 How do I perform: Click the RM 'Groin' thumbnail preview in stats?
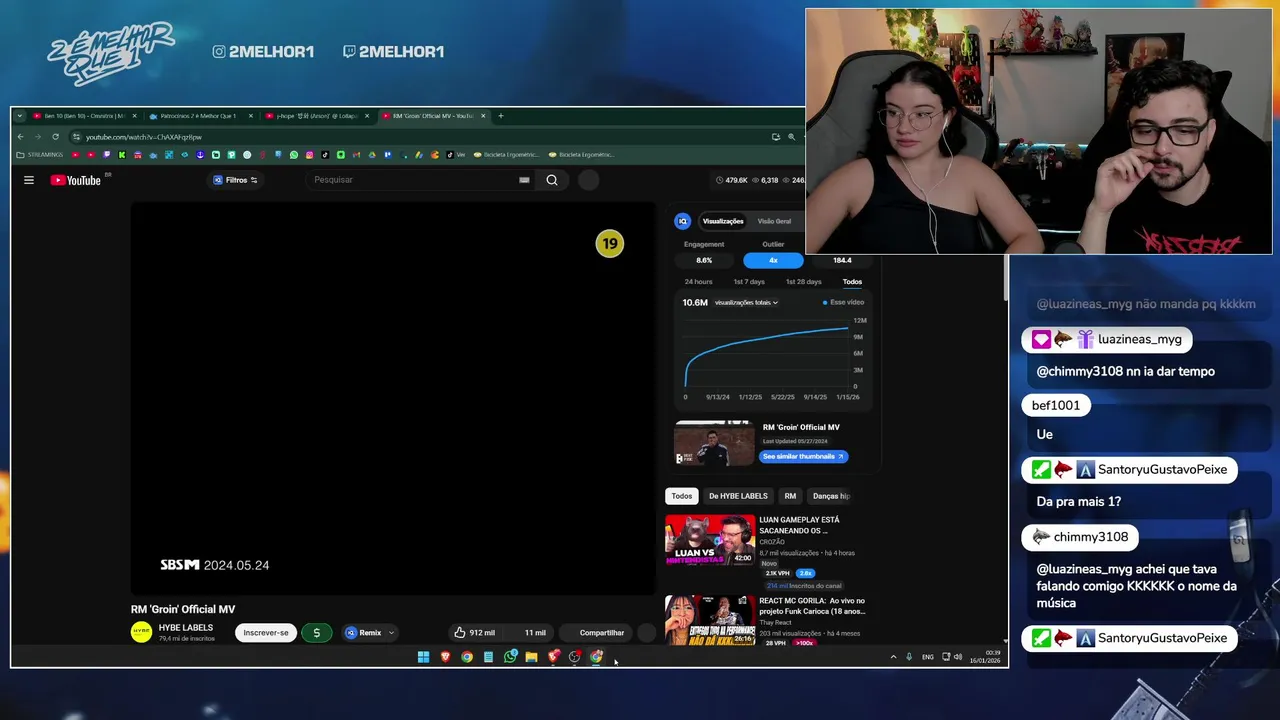click(x=714, y=443)
